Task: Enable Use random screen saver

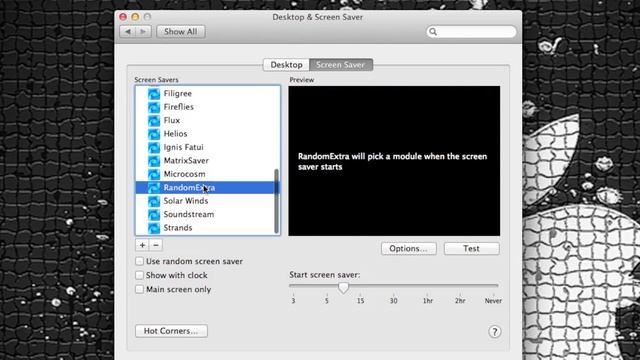Action: coord(139,261)
